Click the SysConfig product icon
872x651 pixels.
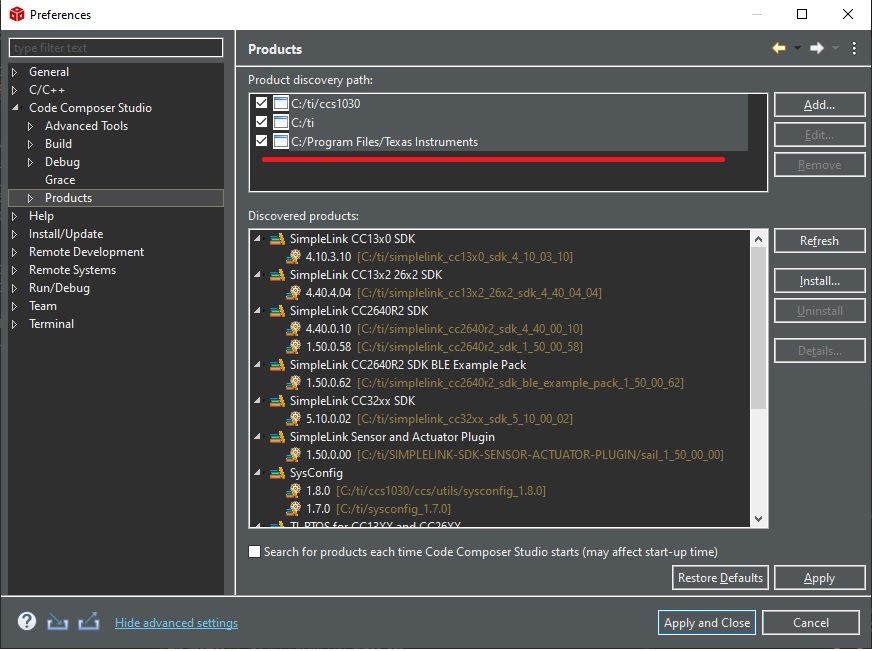(x=277, y=473)
